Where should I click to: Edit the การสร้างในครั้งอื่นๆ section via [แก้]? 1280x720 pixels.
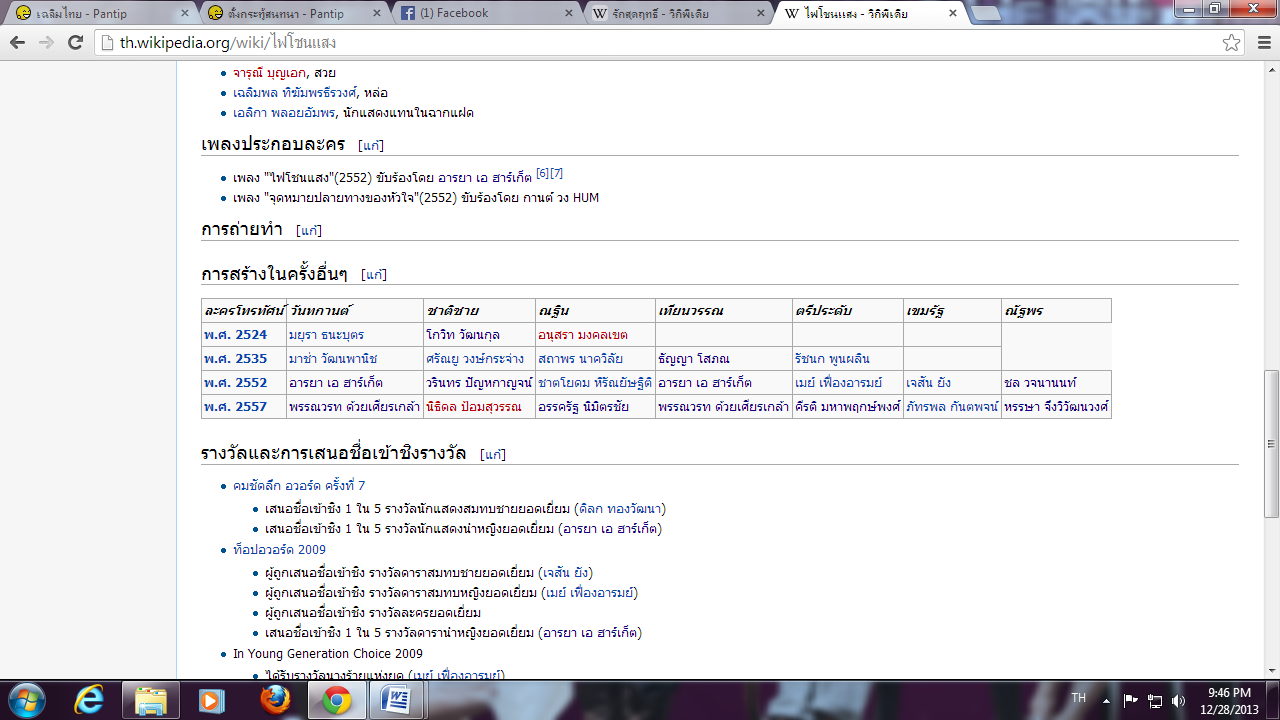[374, 274]
